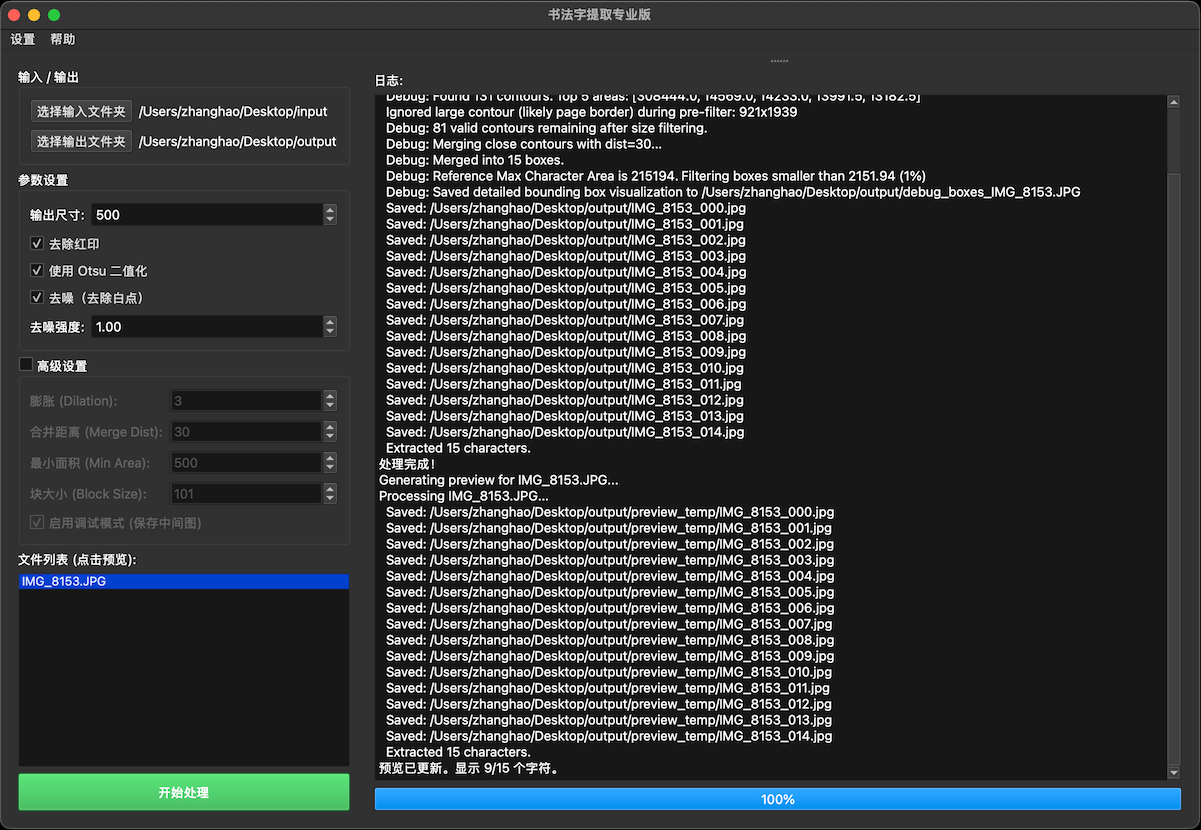Open the 帮助 menu
The height and width of the screenshot is (830, 1201).
[x=62, y=40]
